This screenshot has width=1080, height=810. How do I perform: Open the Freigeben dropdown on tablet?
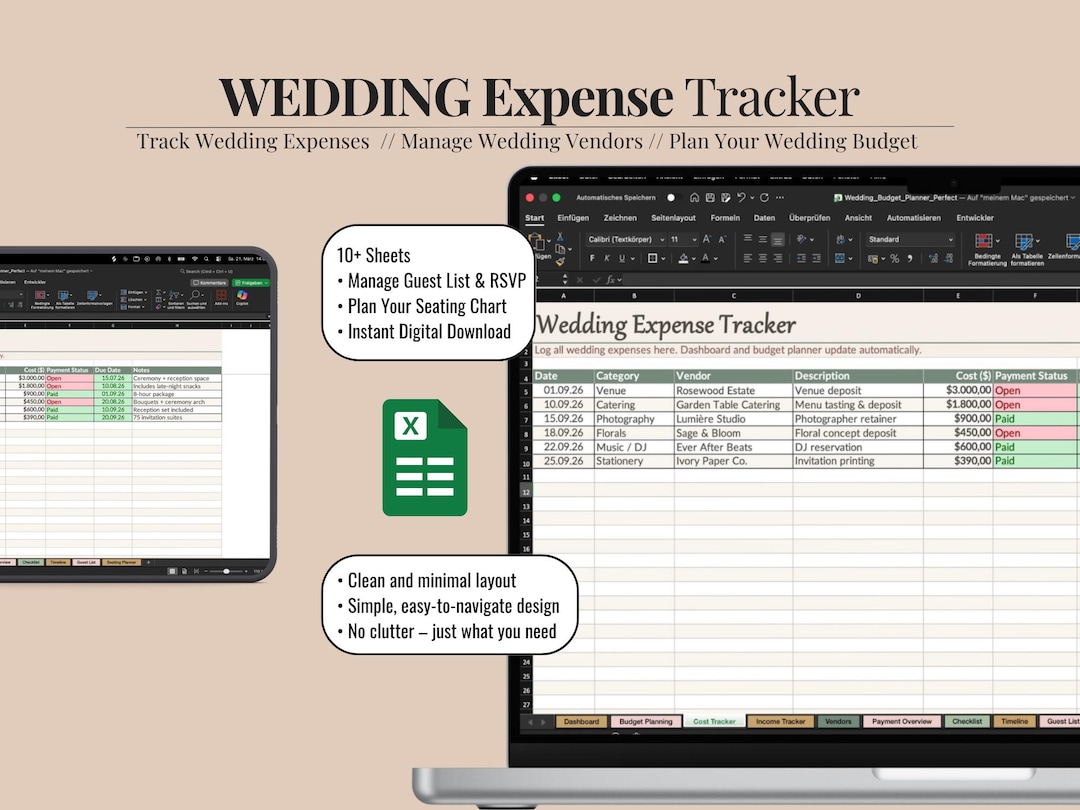coord(267,282)
